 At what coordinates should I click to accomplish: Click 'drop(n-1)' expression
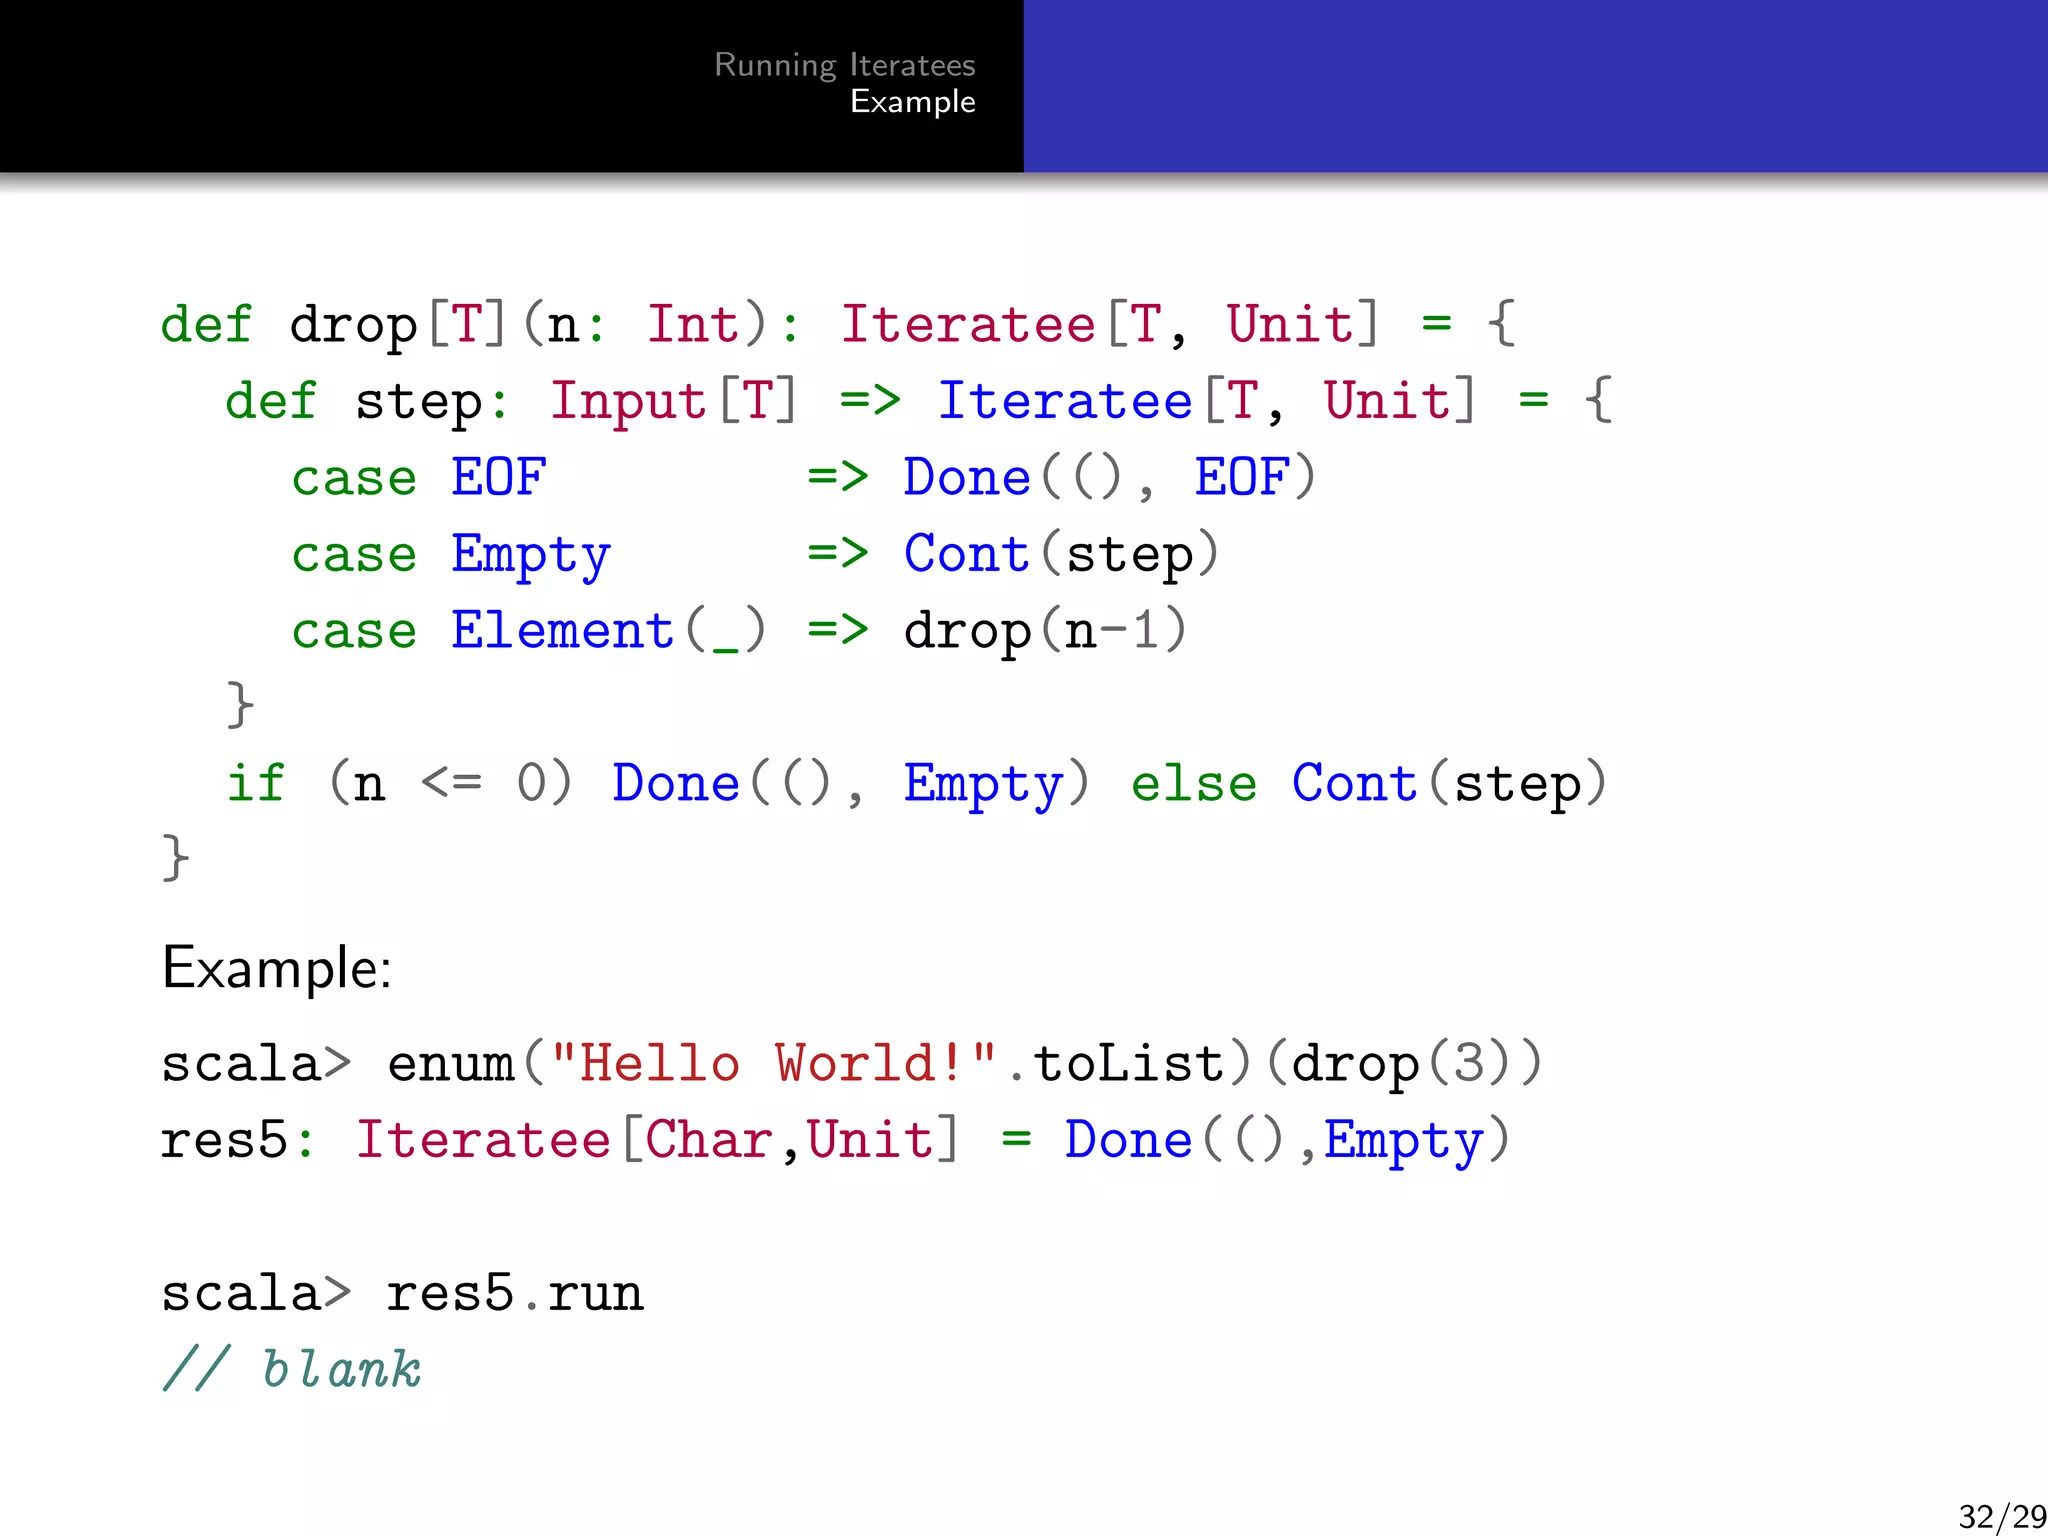[x=1045, y=631]
